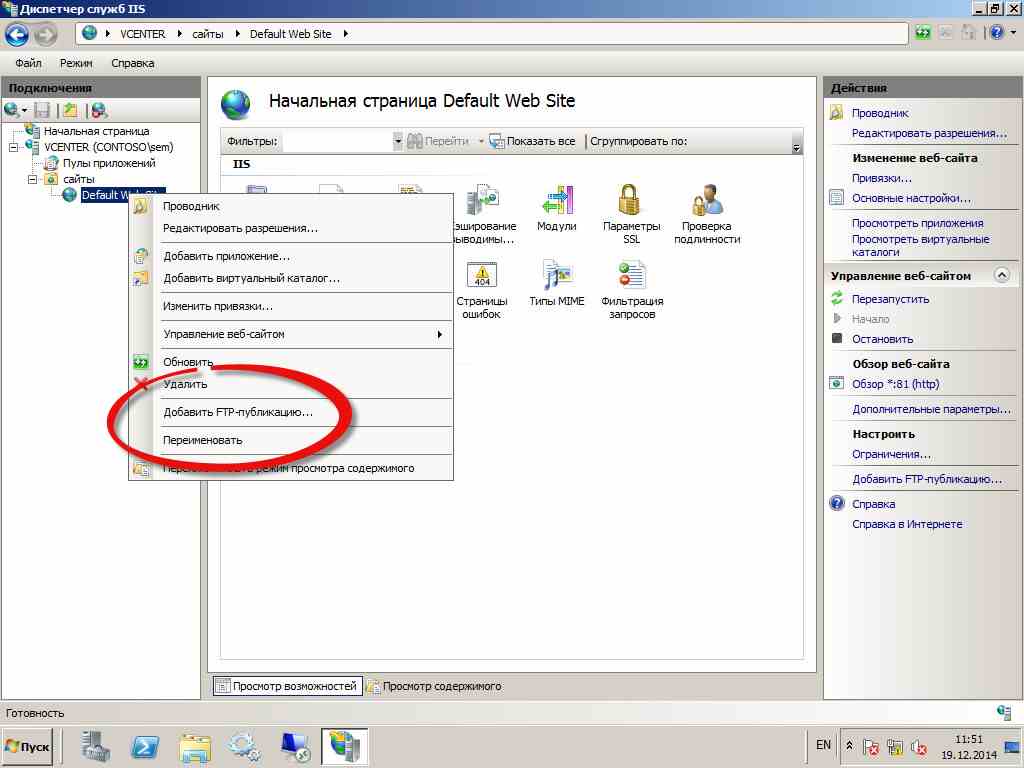Screen dimensions: 1024x768
Task: Click the clock showing 11:51
Action: pos(968,739)
